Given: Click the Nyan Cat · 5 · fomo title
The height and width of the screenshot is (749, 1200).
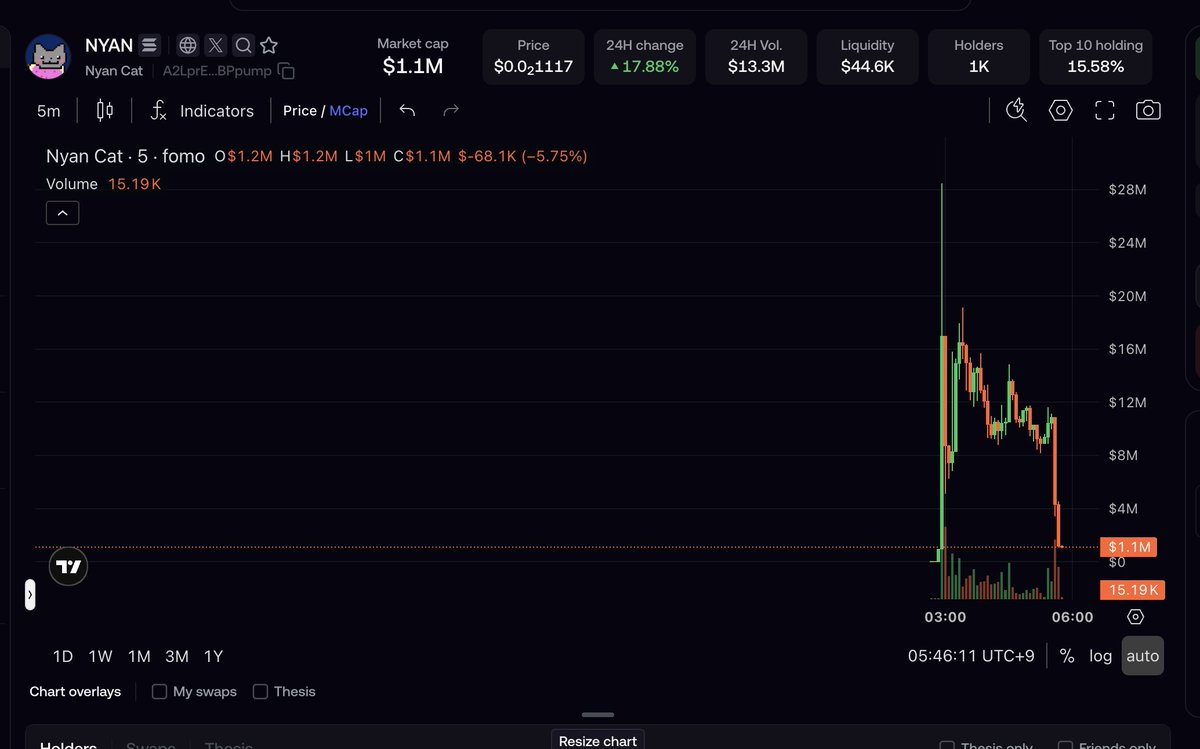Looking at the screenshot, I should [x=125, y=156].
